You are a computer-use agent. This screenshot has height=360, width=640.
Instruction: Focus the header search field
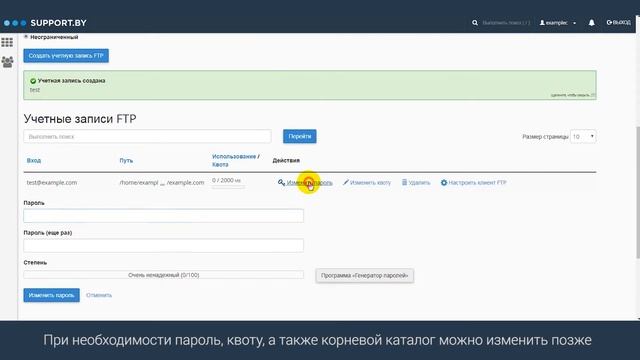[x=506, y=23]
